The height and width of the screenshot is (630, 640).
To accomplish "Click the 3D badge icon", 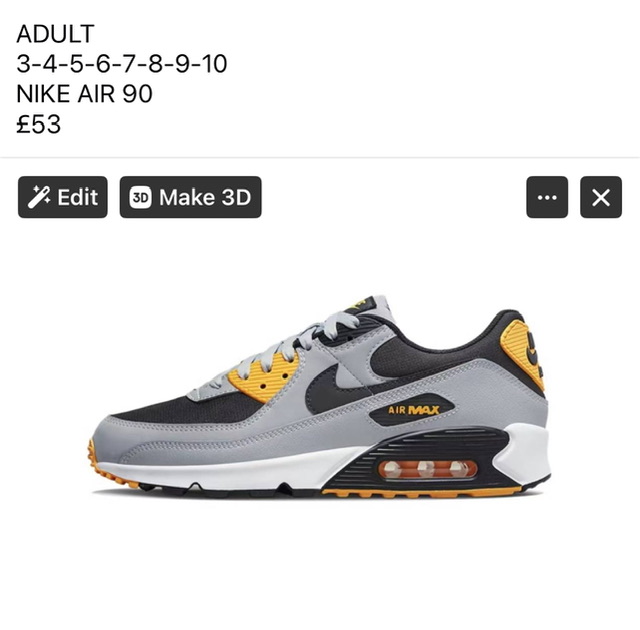I will 140,197.
